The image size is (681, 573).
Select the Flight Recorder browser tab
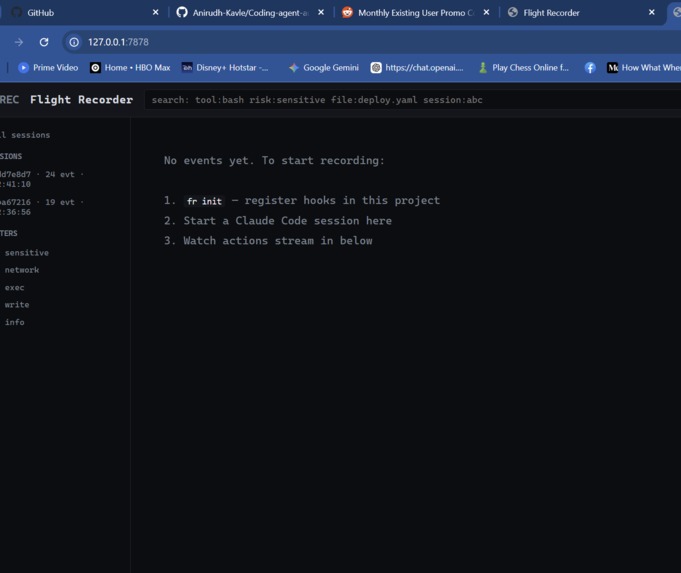click(581, 13)
